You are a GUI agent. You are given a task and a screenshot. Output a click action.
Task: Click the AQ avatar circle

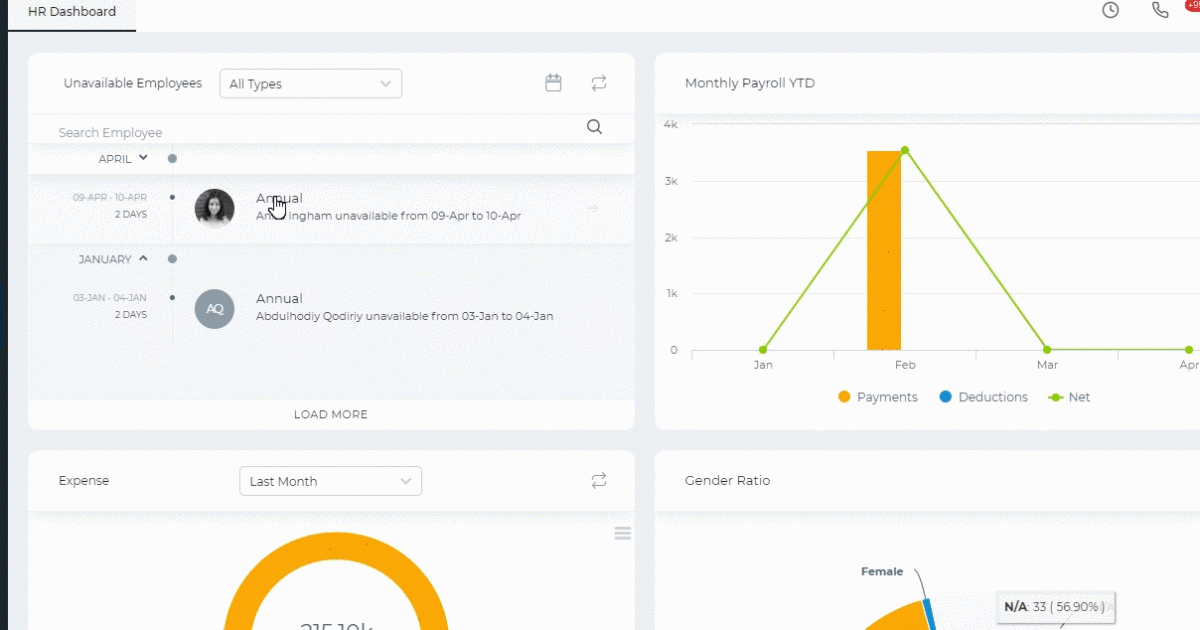click(x=214, y=309)
